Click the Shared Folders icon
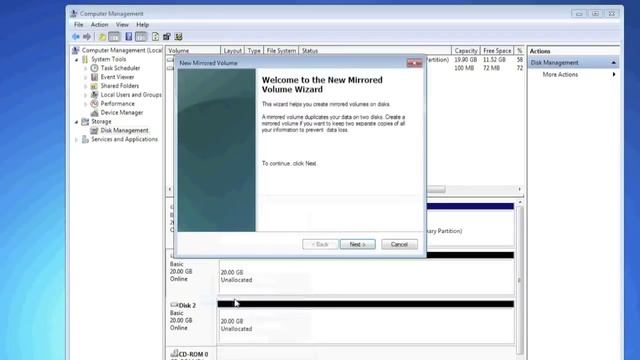This screenshot has height=360, width=640. point(94,86)
